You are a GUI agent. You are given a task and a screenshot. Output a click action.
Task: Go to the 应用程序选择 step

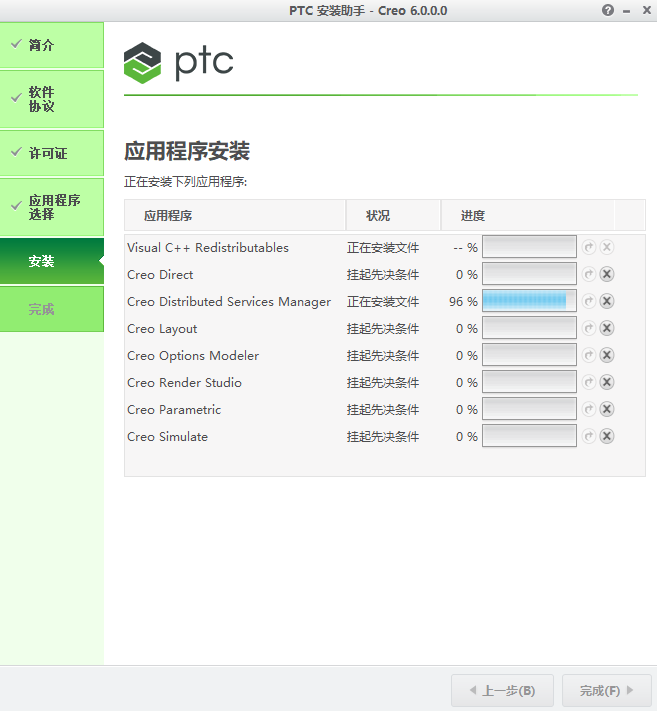coord(52,207)
